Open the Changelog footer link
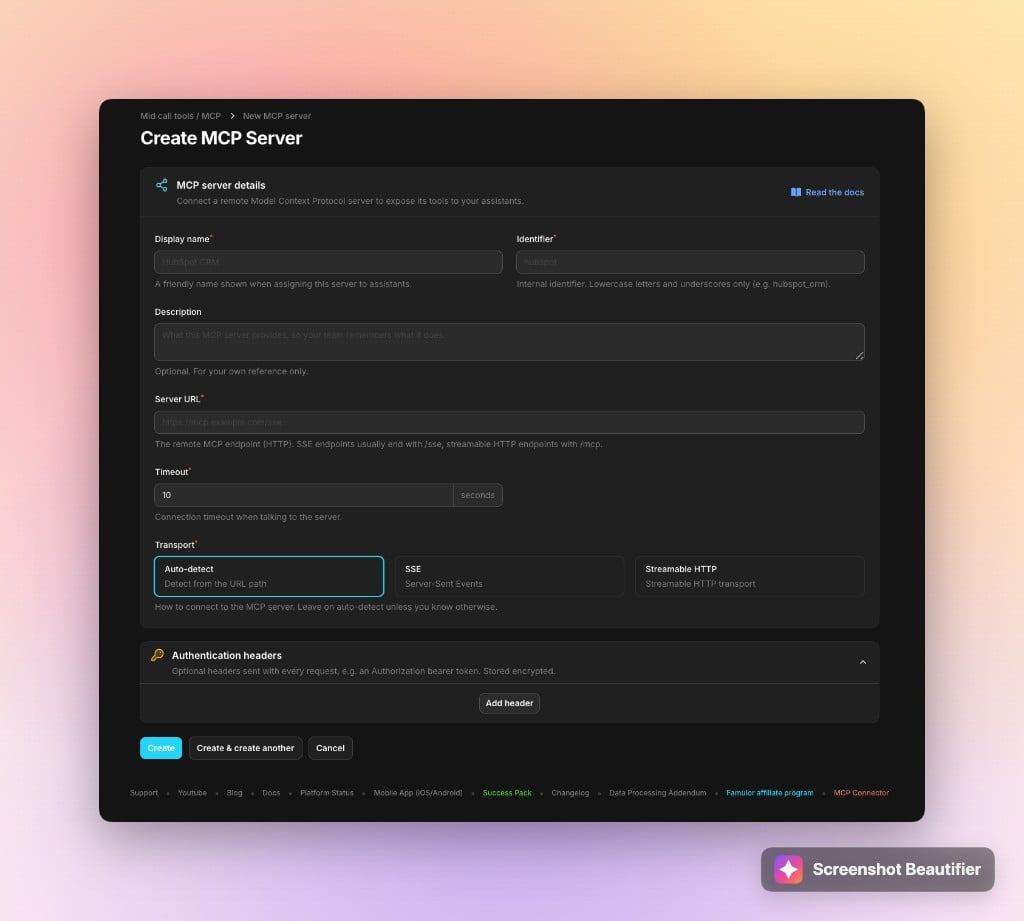 coord(570,793)
